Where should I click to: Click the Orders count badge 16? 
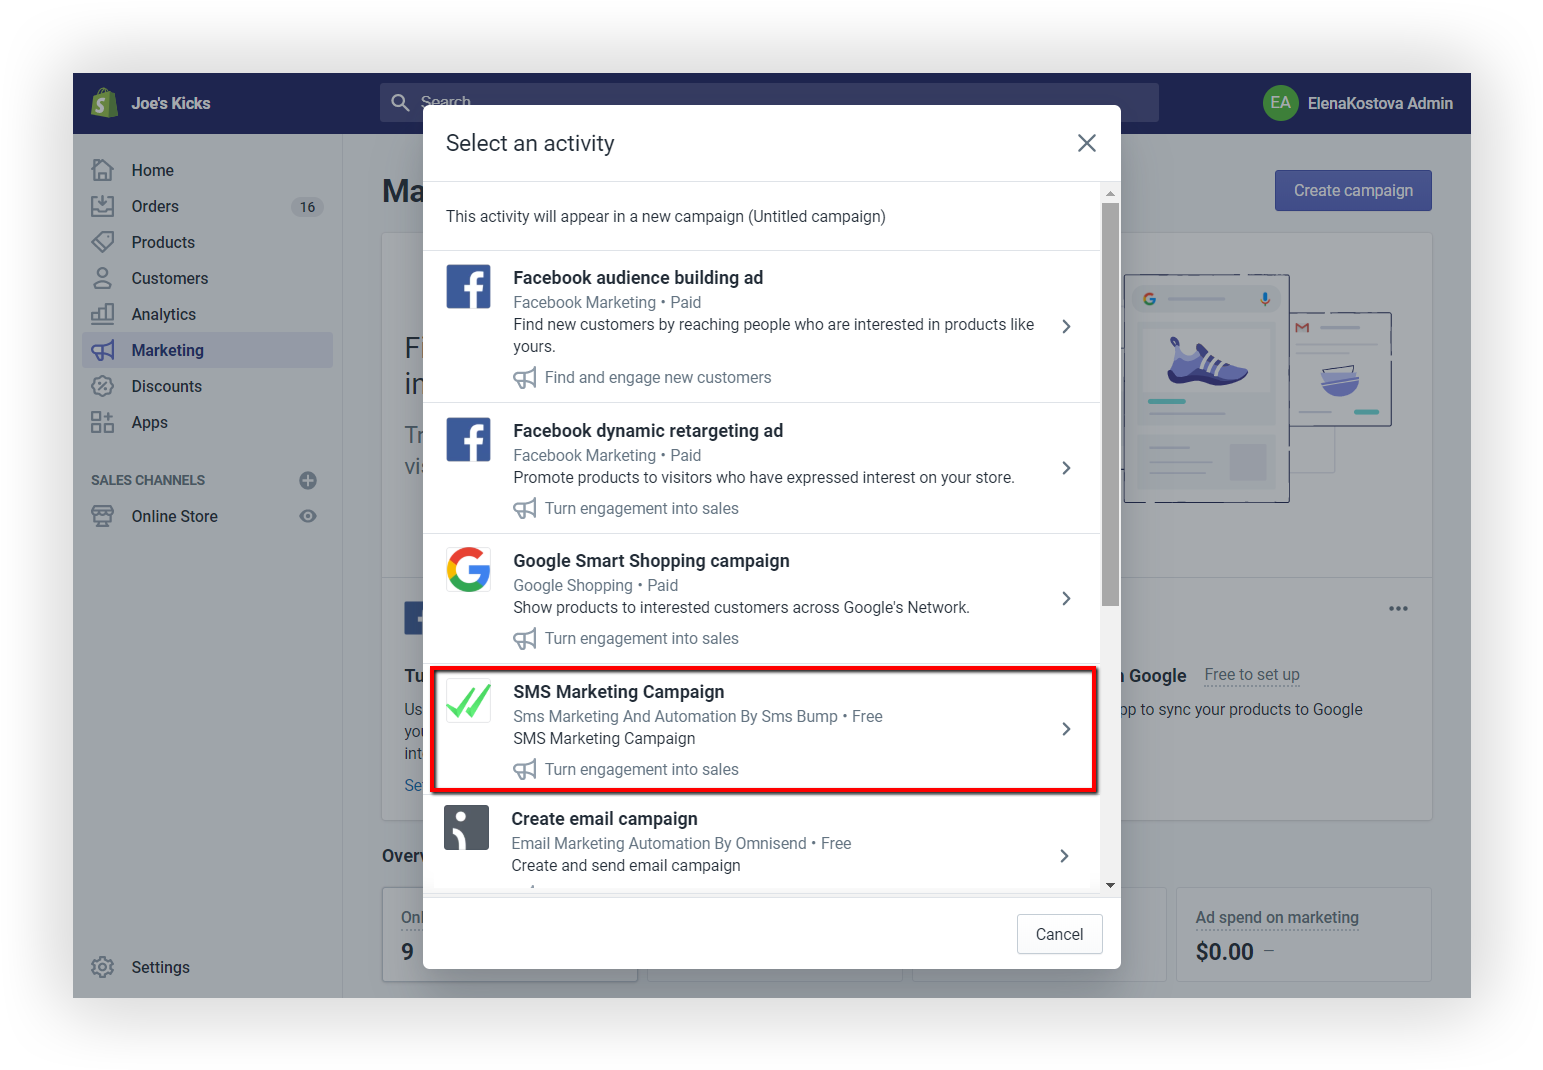point(307,207)
